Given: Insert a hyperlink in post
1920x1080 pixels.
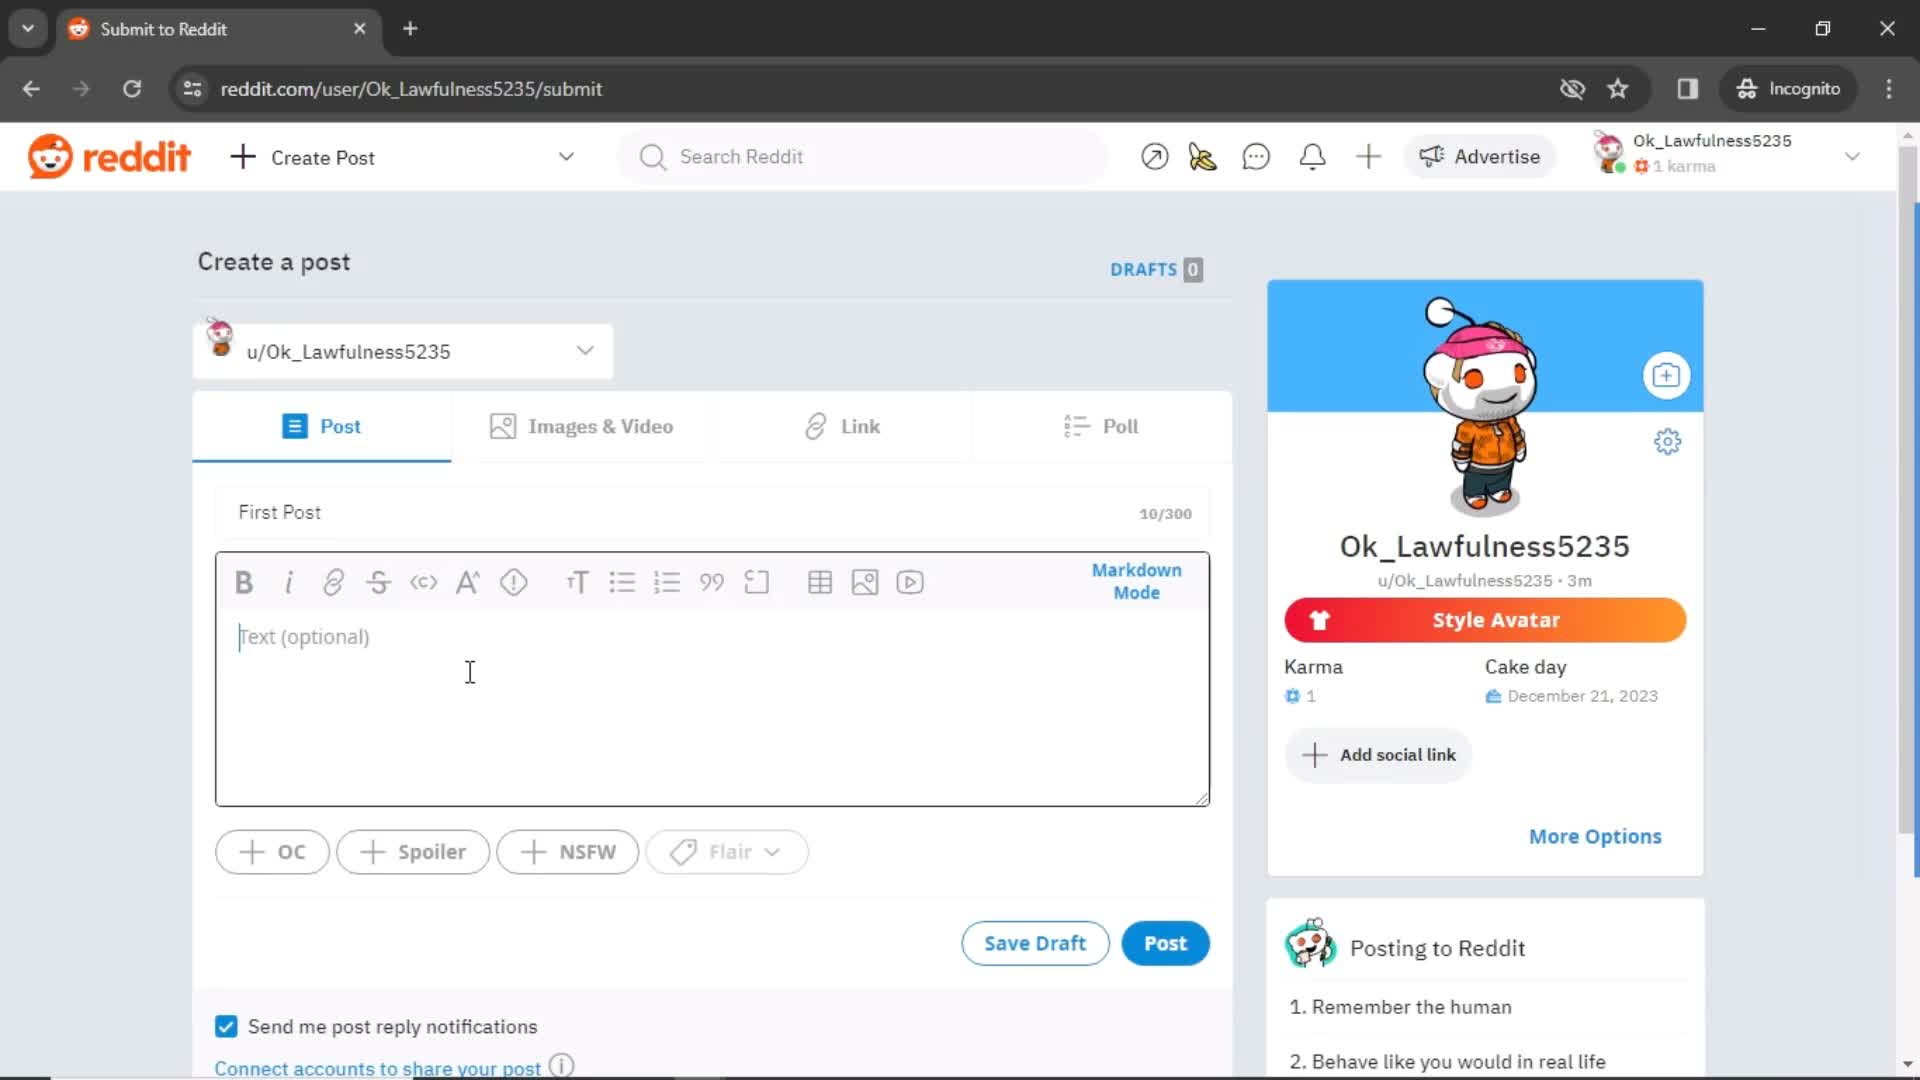Looking at the screenshot, I should point(334,583).
